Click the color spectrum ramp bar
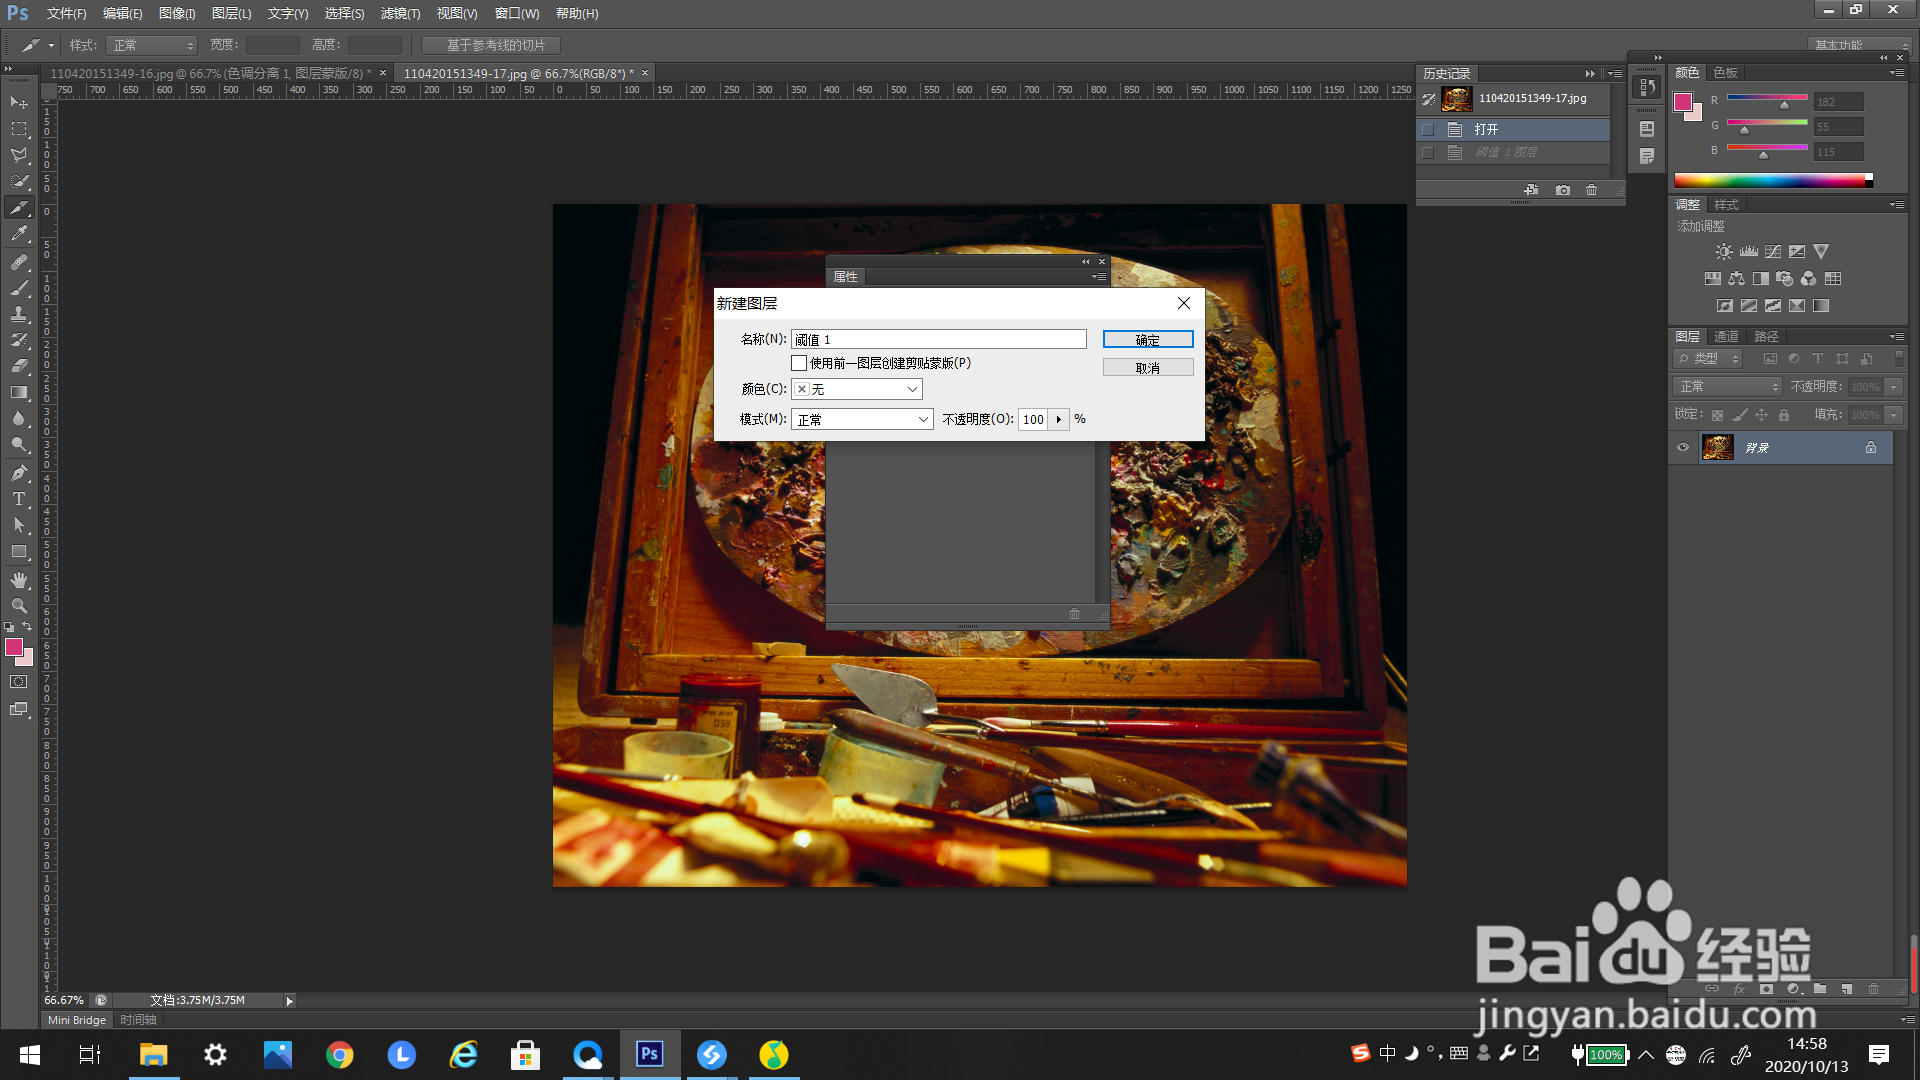 pos(1770,181)
